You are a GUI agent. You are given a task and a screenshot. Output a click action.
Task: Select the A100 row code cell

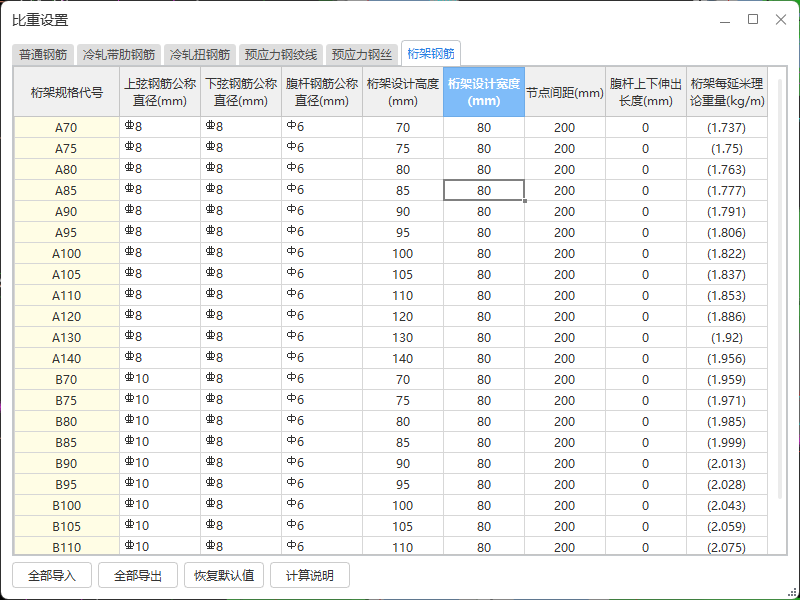pos(67,254)
